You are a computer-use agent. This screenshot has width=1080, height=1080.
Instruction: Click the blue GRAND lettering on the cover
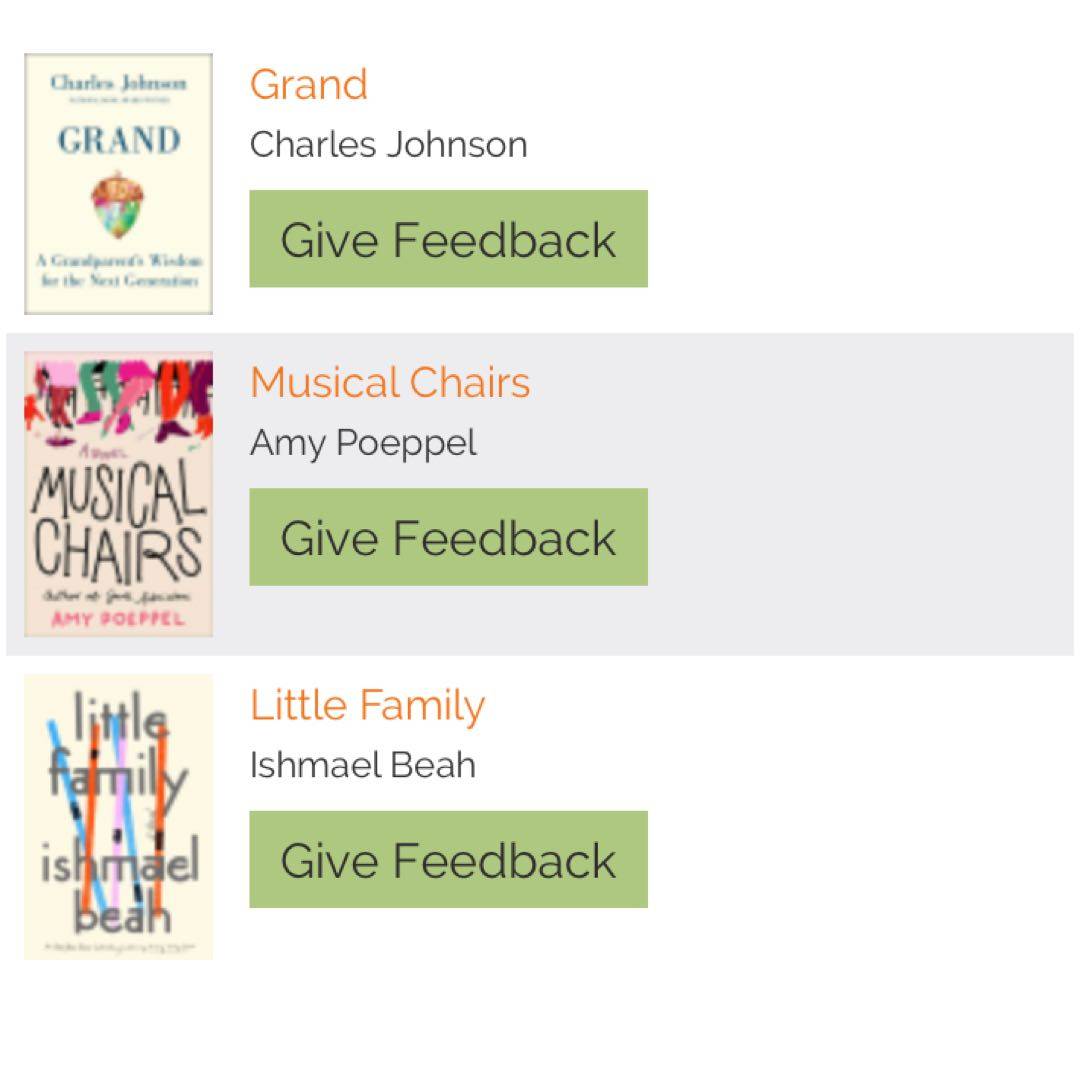118,140
